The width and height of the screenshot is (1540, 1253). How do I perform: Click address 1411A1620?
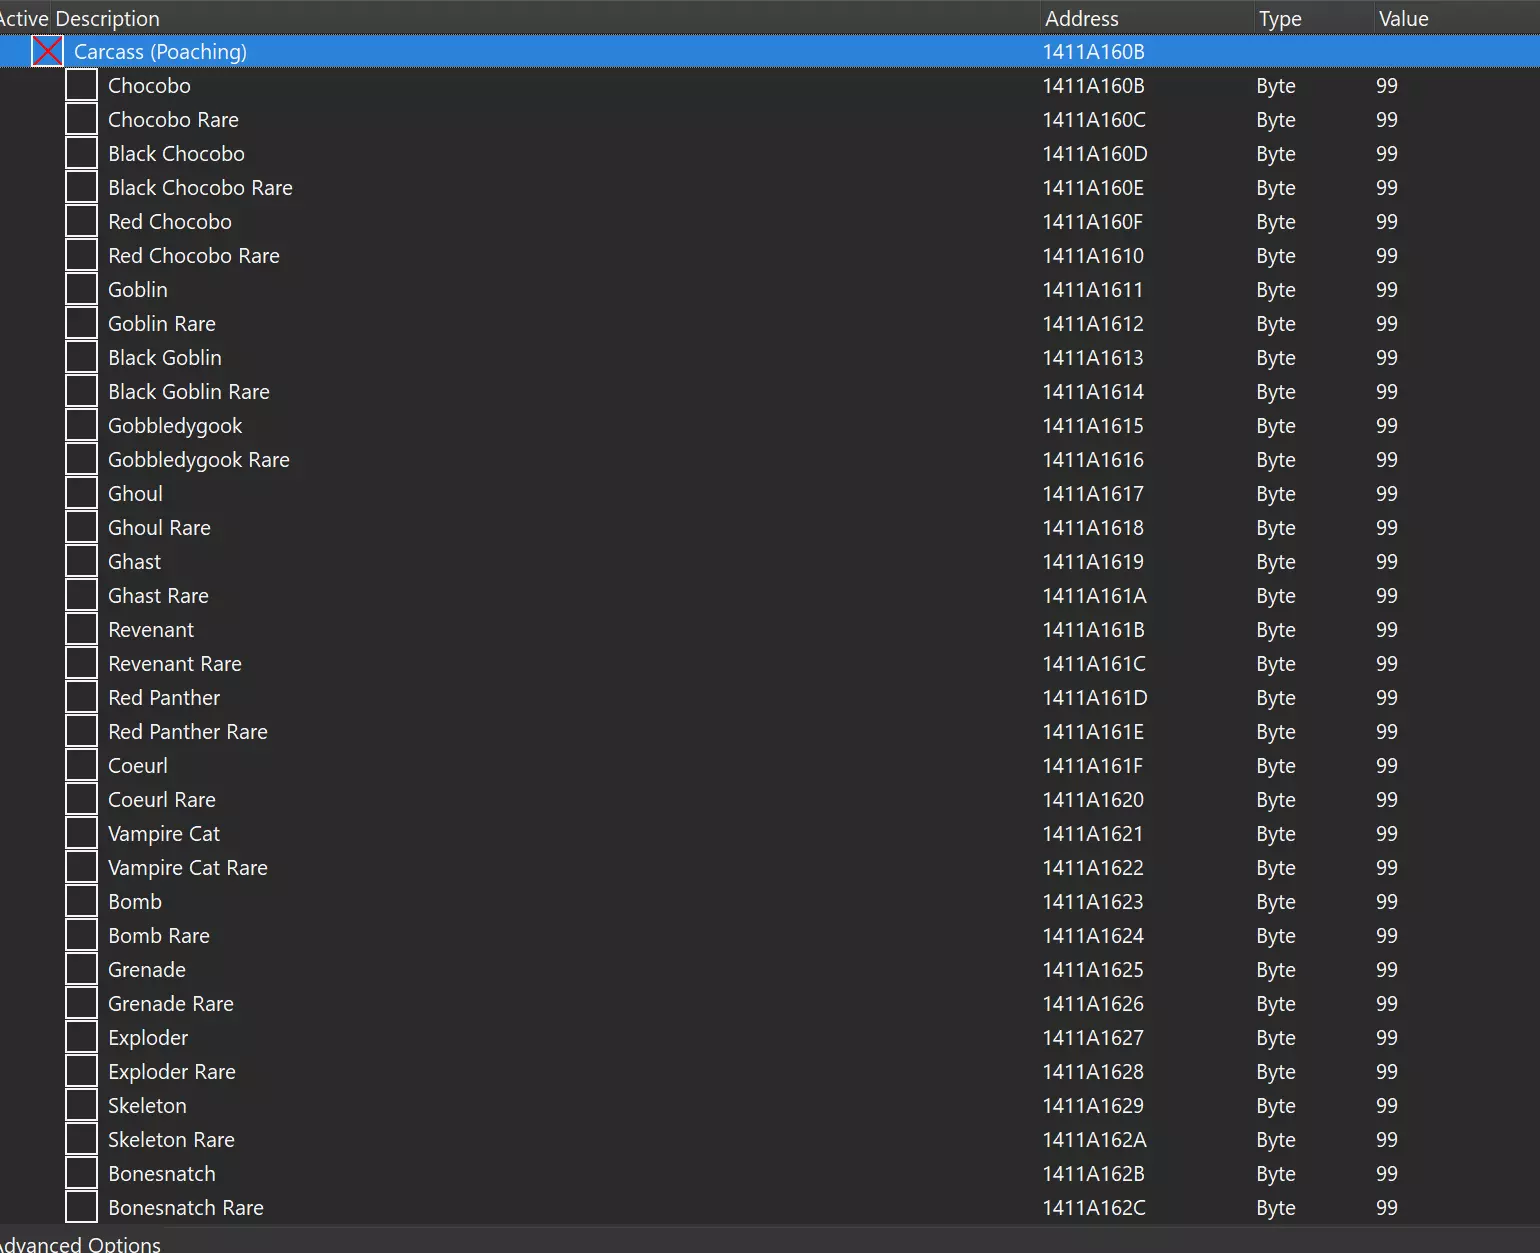(1093, 799)
